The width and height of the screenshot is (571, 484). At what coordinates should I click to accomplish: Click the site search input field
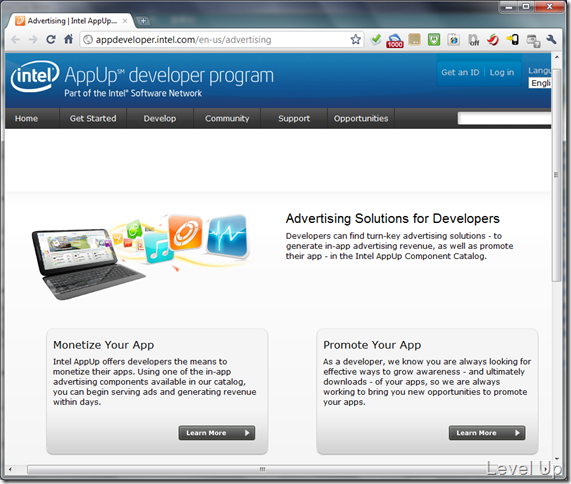(x=504, y=118)
